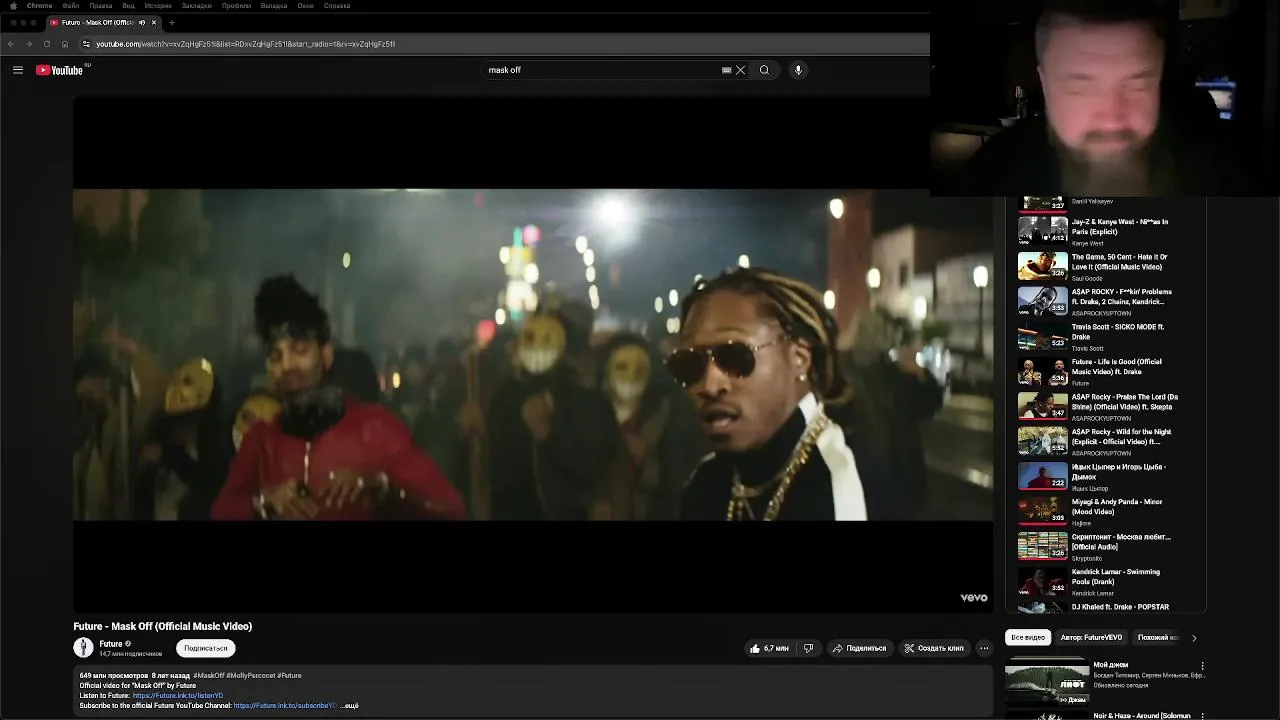Open the on-screen keyboard in search box

coord(727,70)
